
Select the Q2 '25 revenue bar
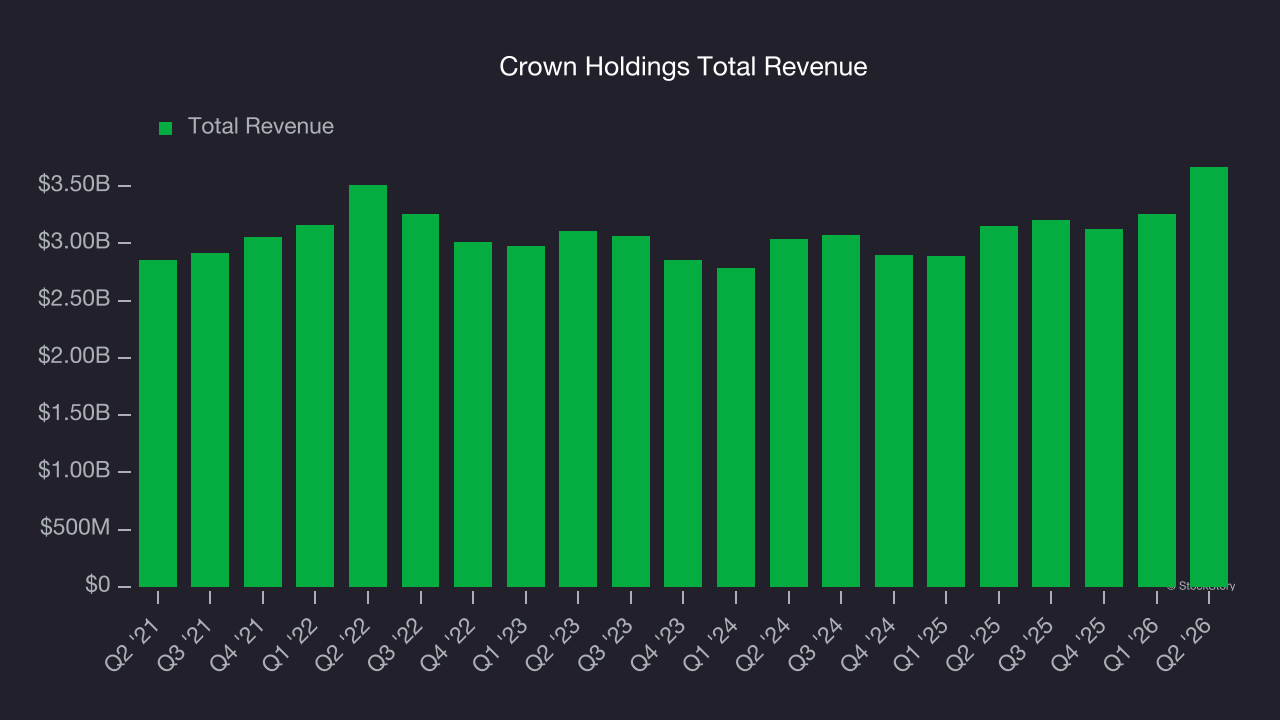tap(999, 406)
